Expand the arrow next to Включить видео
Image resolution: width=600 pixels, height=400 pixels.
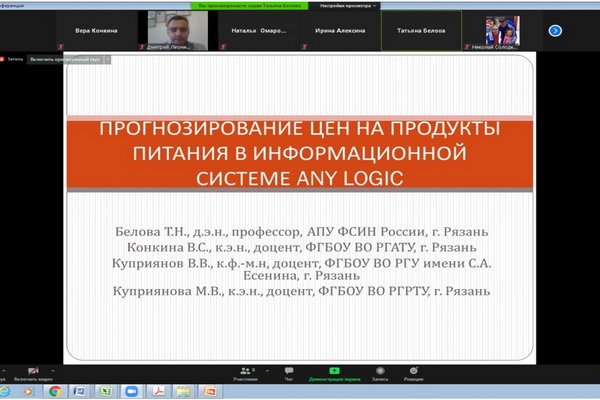coord(53,371)
